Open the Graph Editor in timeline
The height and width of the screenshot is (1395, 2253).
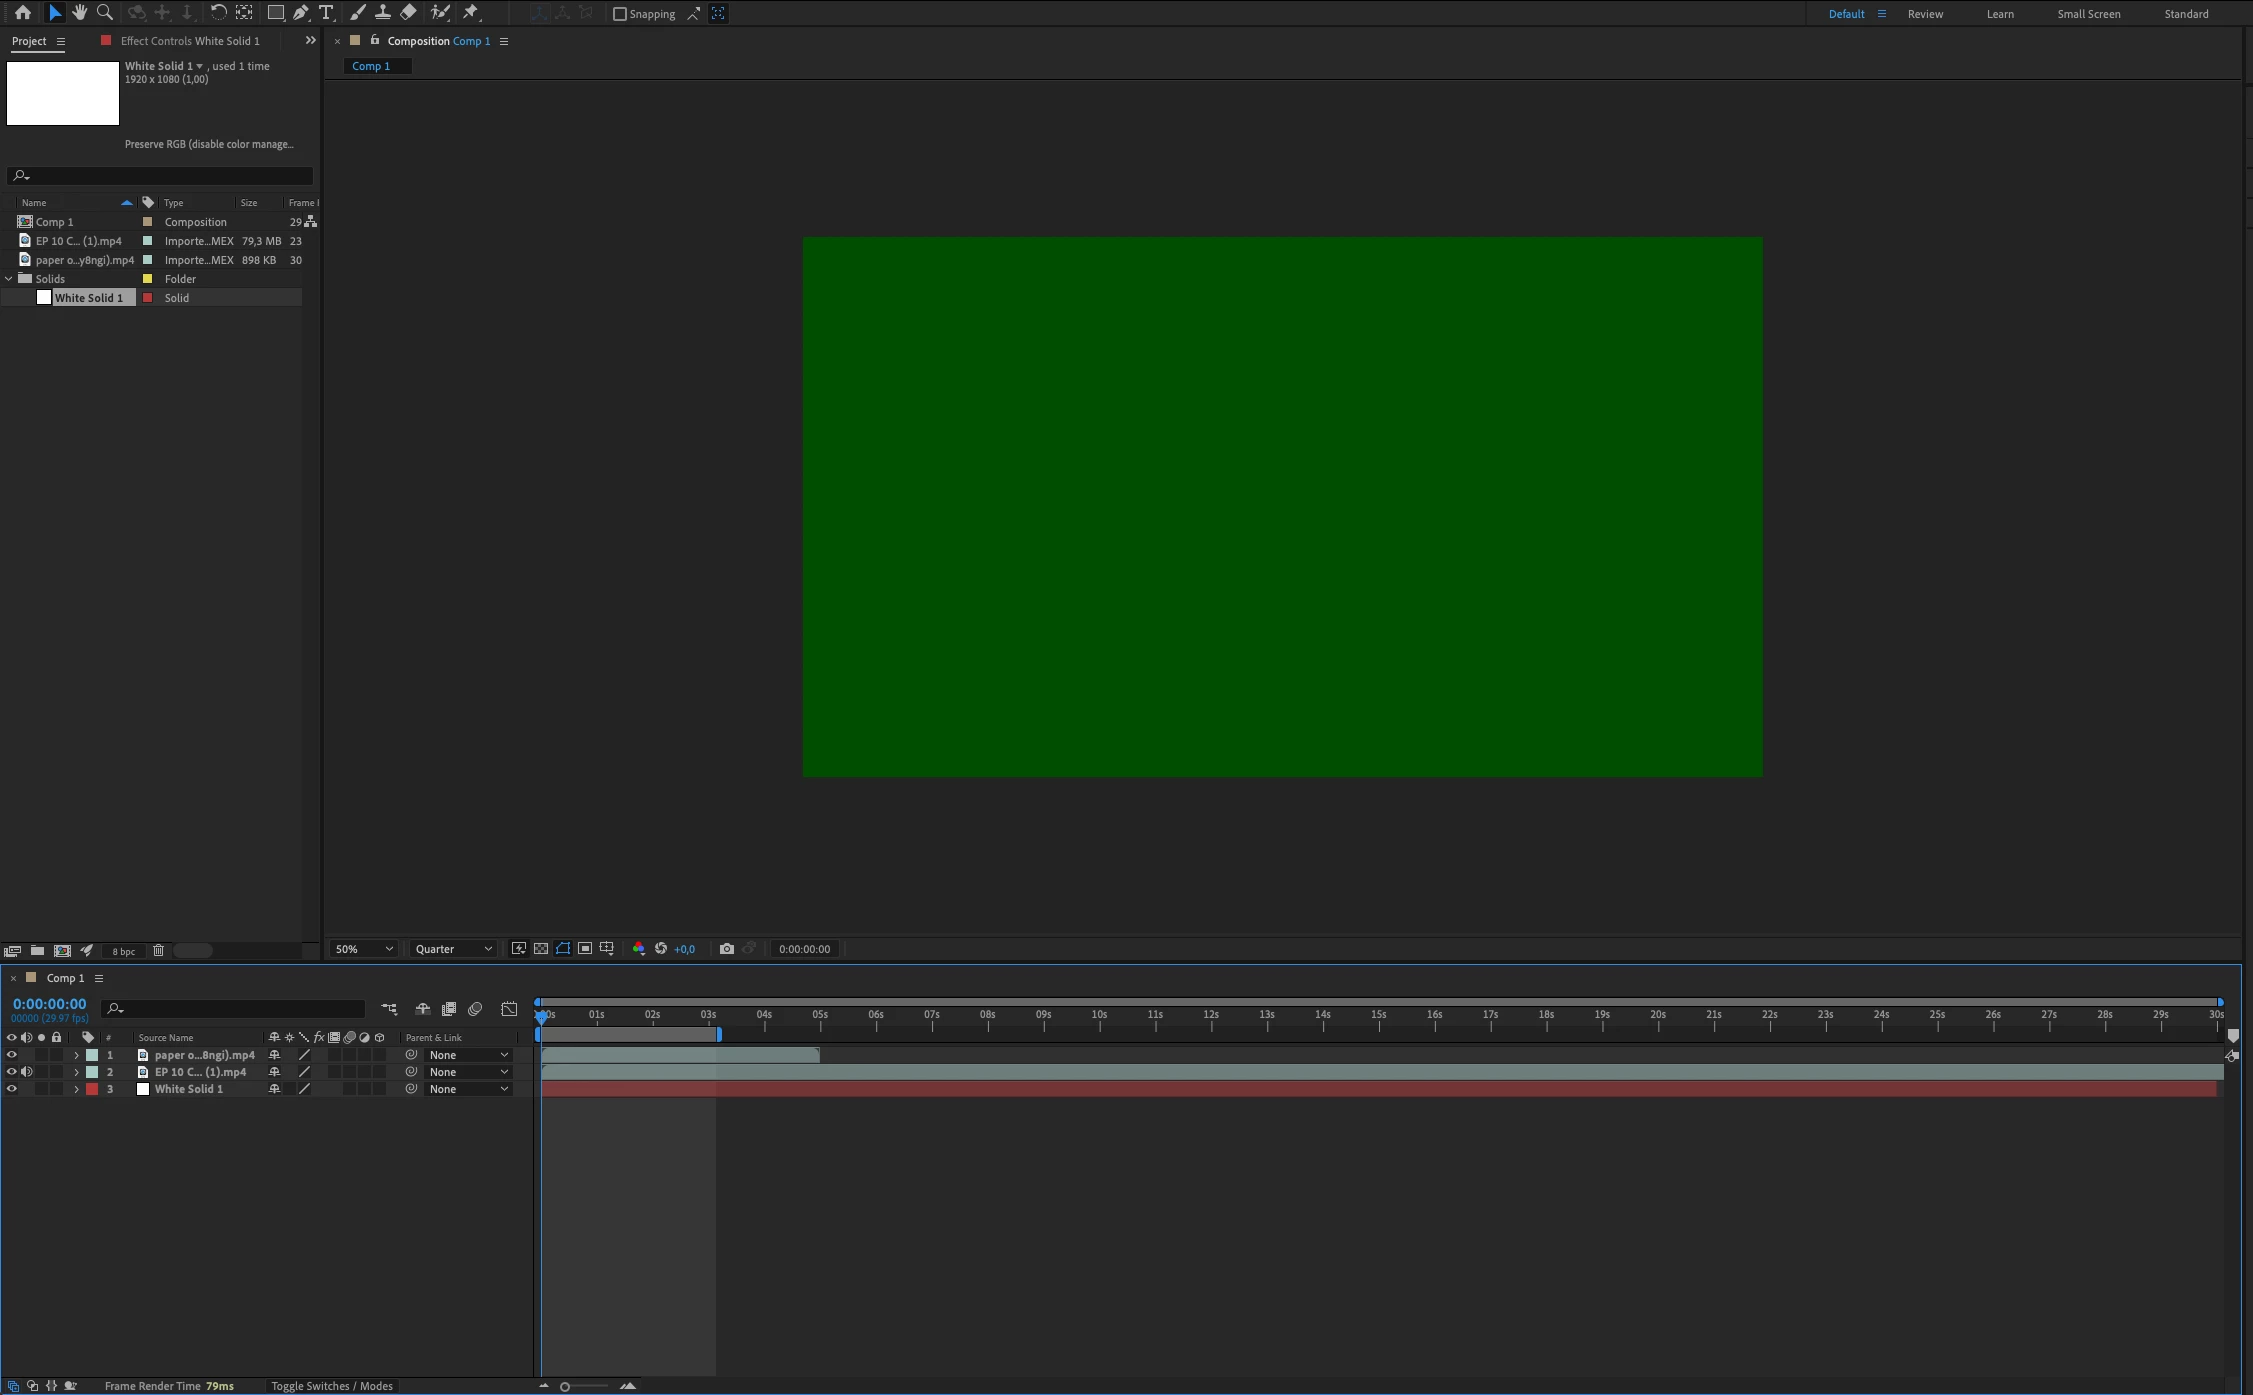(x=509, y=1009)
